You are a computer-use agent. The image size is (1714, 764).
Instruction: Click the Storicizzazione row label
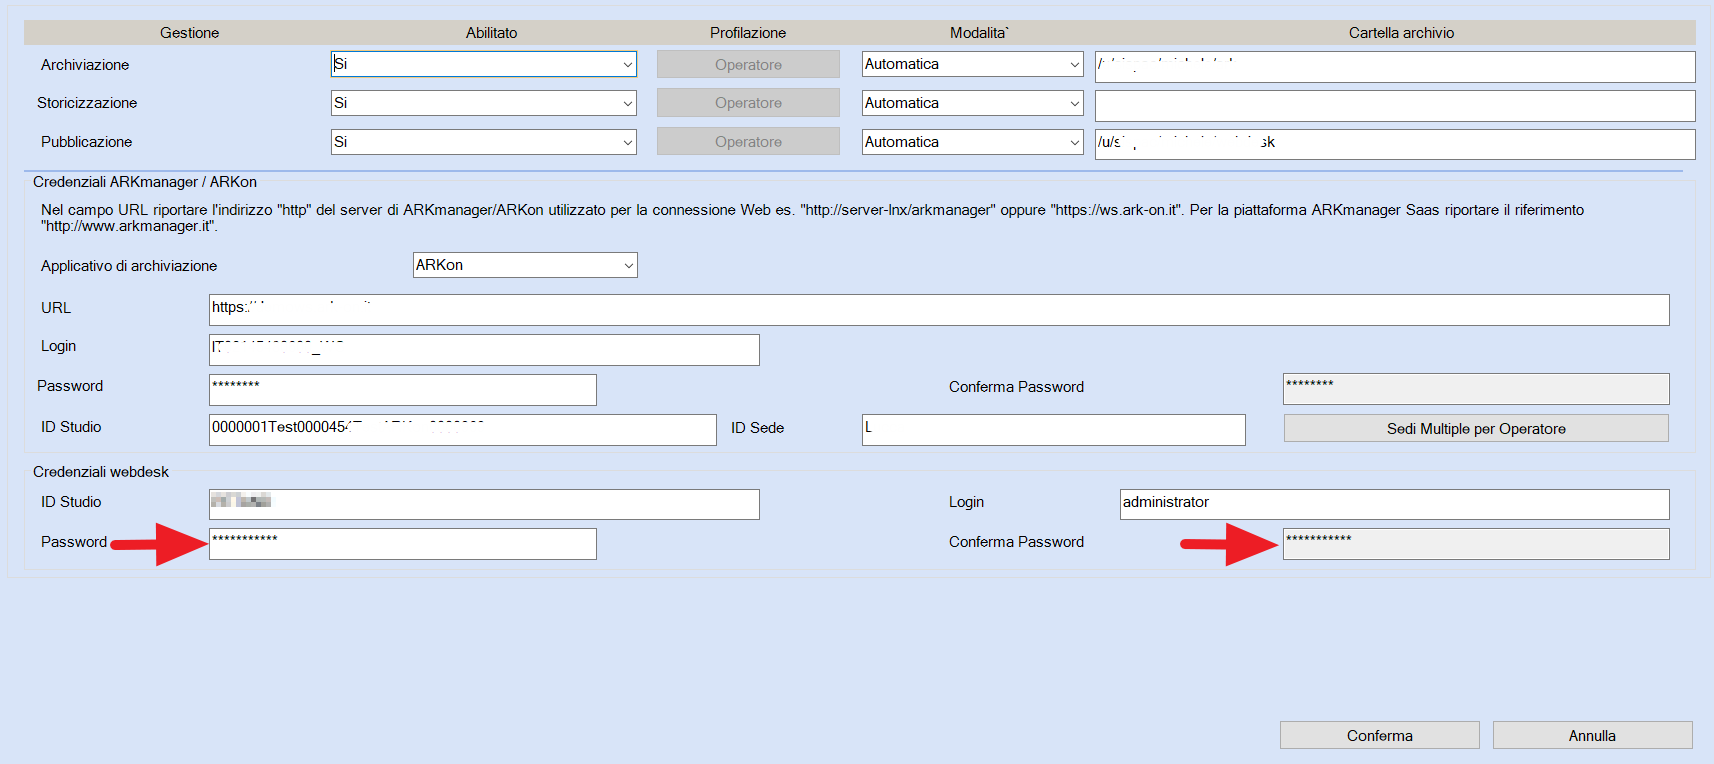pyautogui.click(x=87, y=103)
